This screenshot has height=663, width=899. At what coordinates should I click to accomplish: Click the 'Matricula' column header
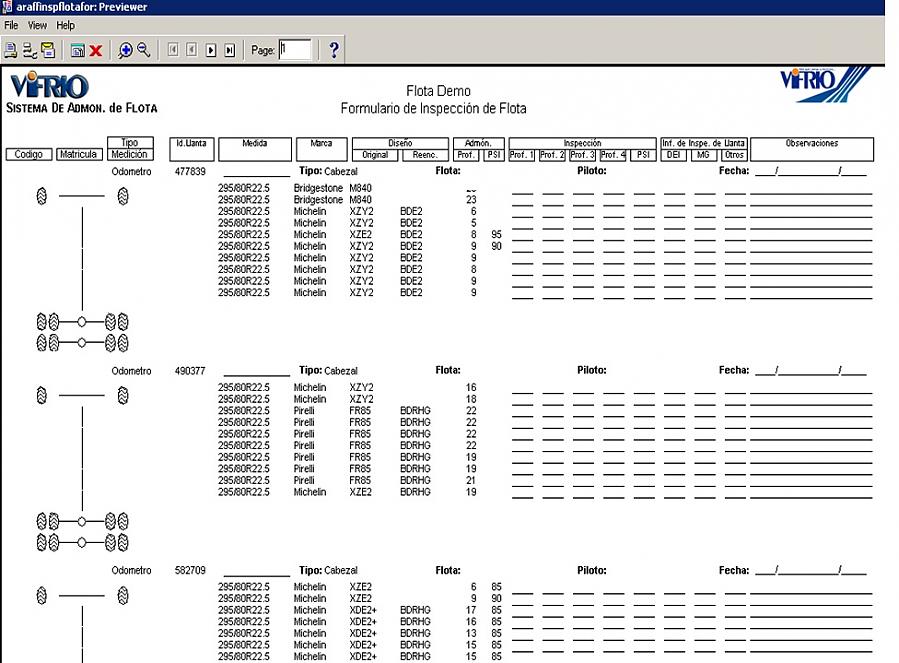click(79, 154)
